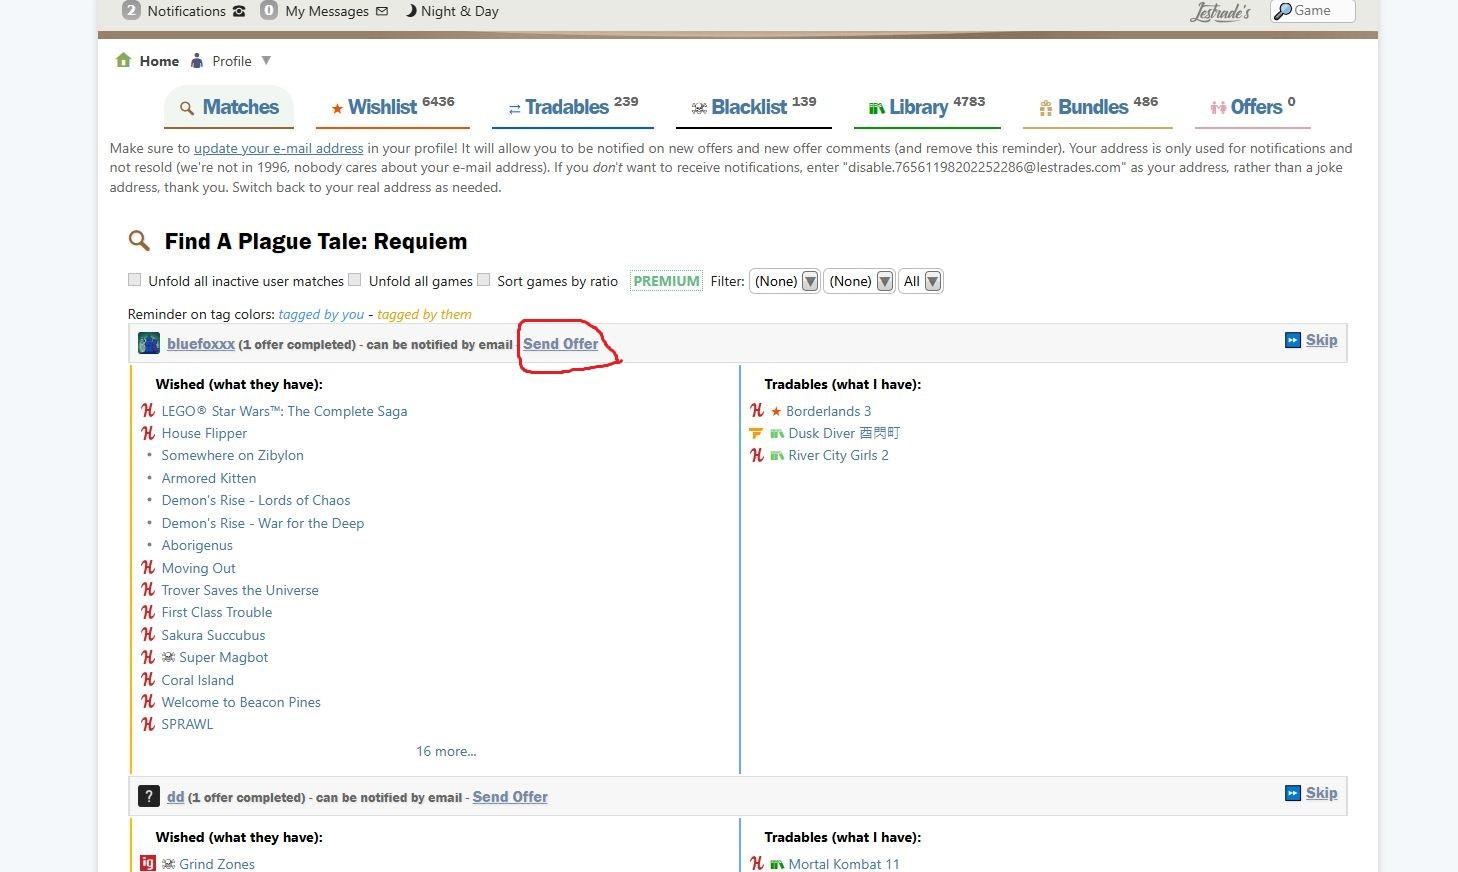The height and width of the screenshot is (872, 1458).
Task: Expand the Profile dropdown arrow
Action: 266,61
